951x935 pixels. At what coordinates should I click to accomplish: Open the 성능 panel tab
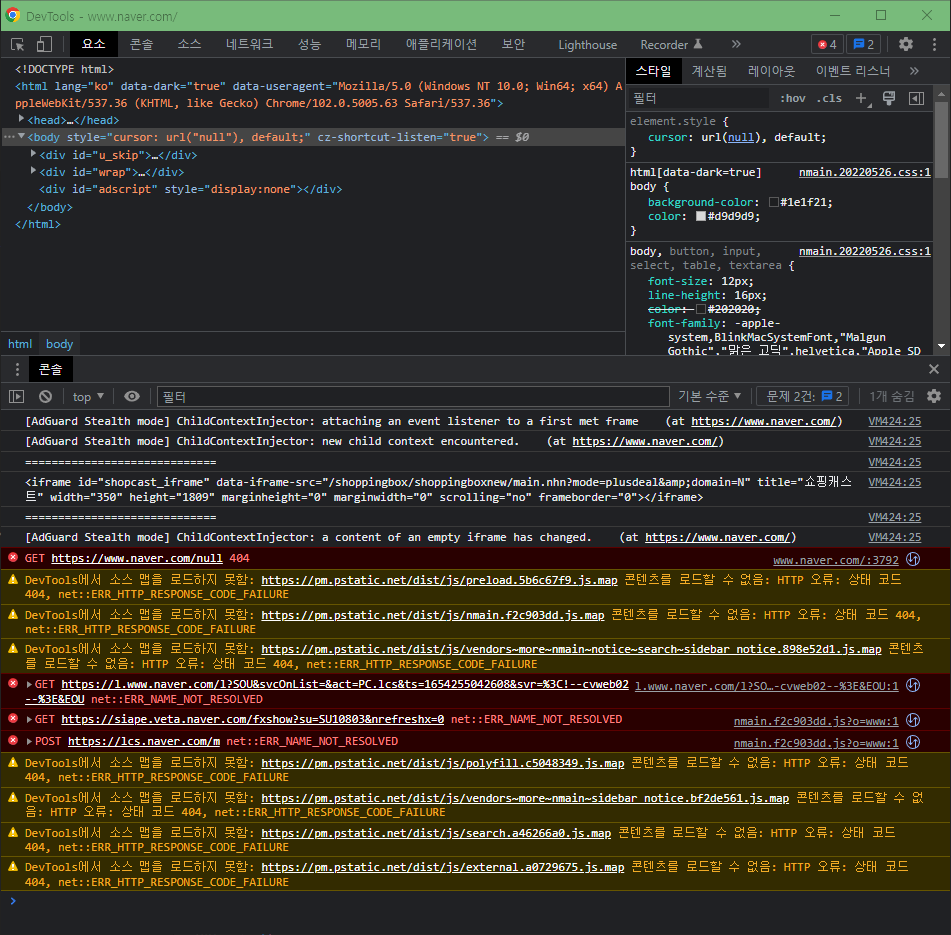pyautogui.click(x=309, y=44)
